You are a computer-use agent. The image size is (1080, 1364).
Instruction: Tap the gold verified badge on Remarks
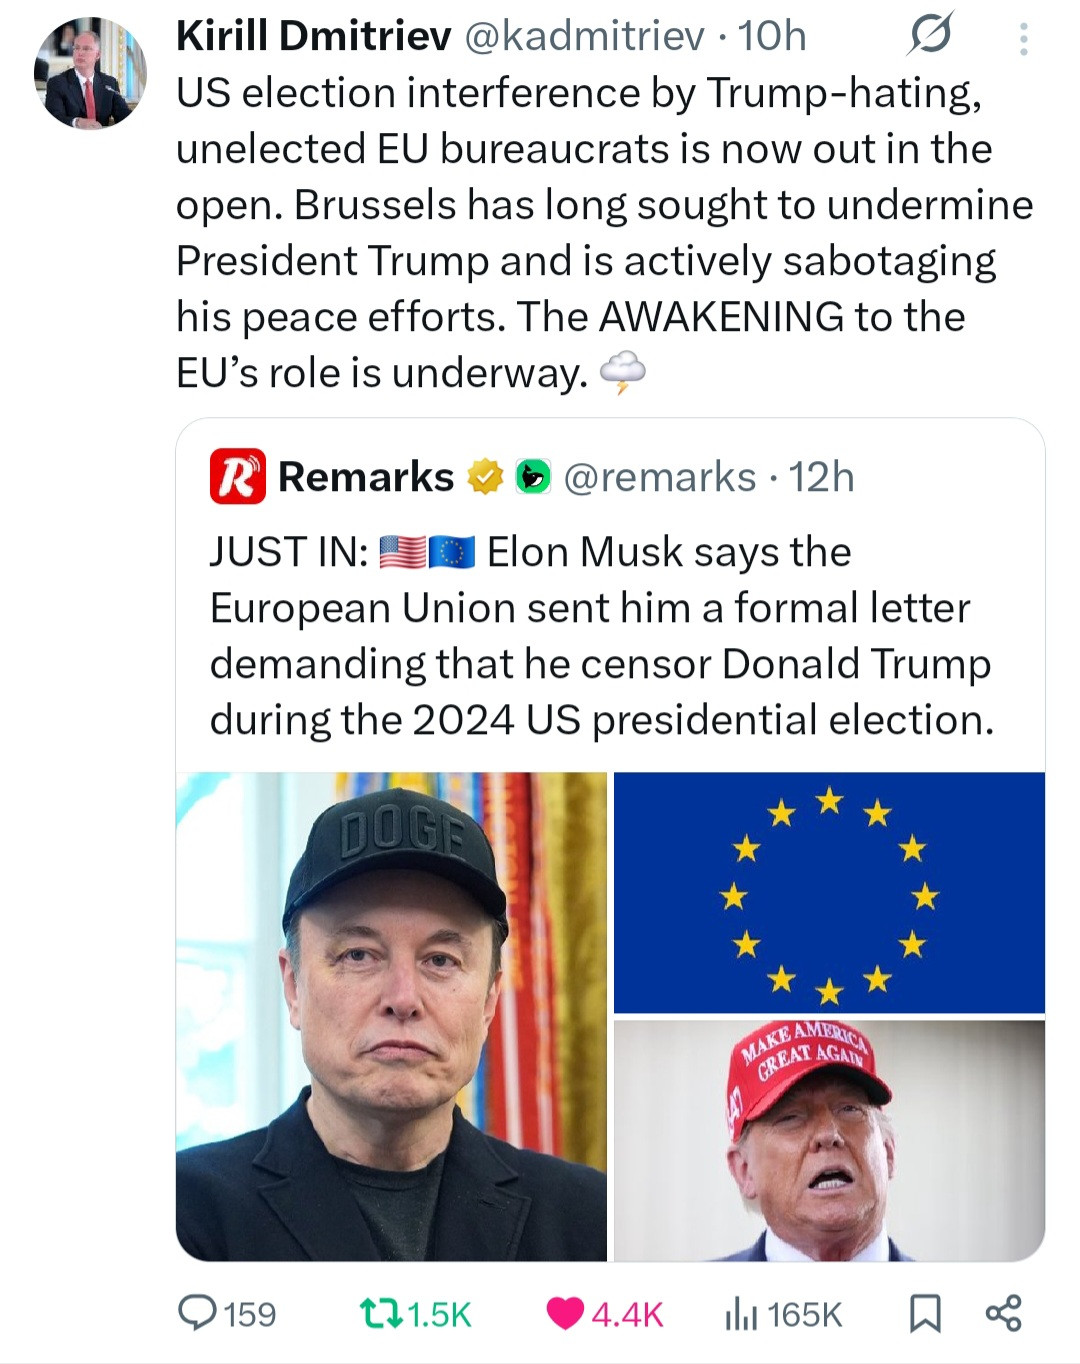[x=486, y=477]
